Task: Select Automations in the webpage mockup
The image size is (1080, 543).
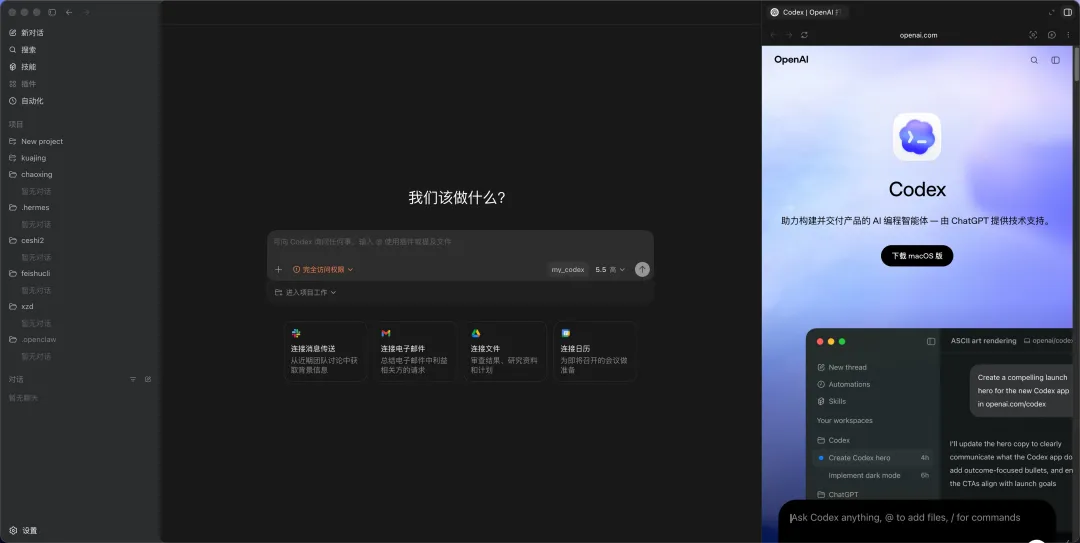Action: coord(844,385)
